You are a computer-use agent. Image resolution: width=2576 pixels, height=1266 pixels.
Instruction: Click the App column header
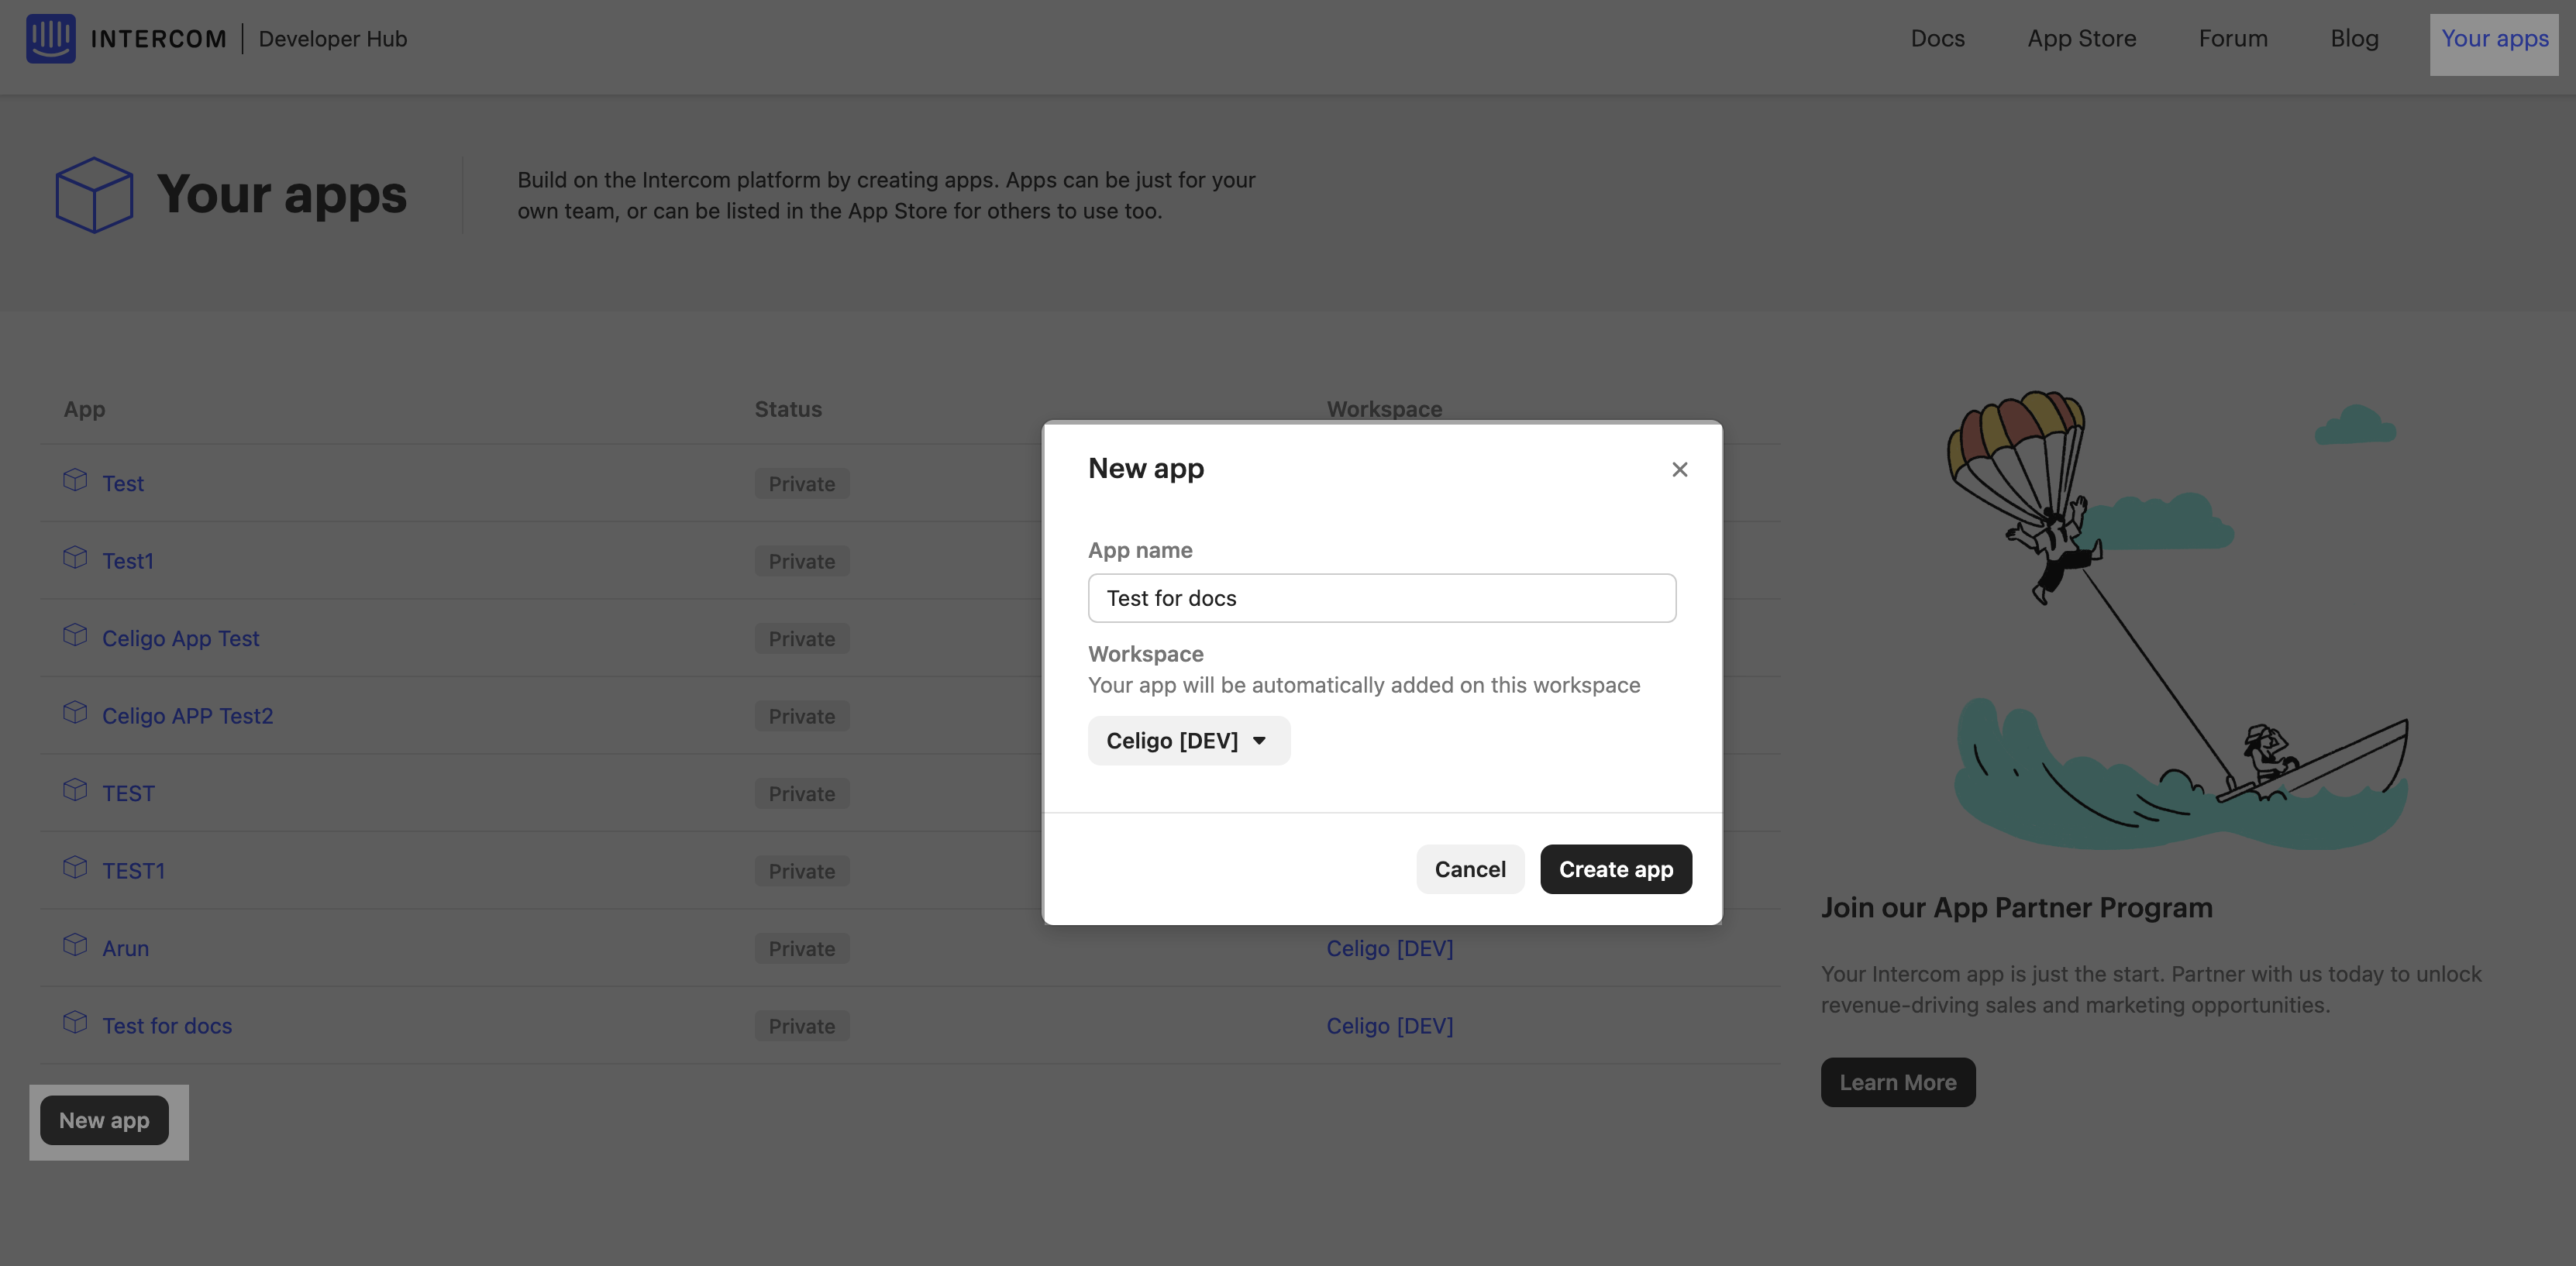84,409
